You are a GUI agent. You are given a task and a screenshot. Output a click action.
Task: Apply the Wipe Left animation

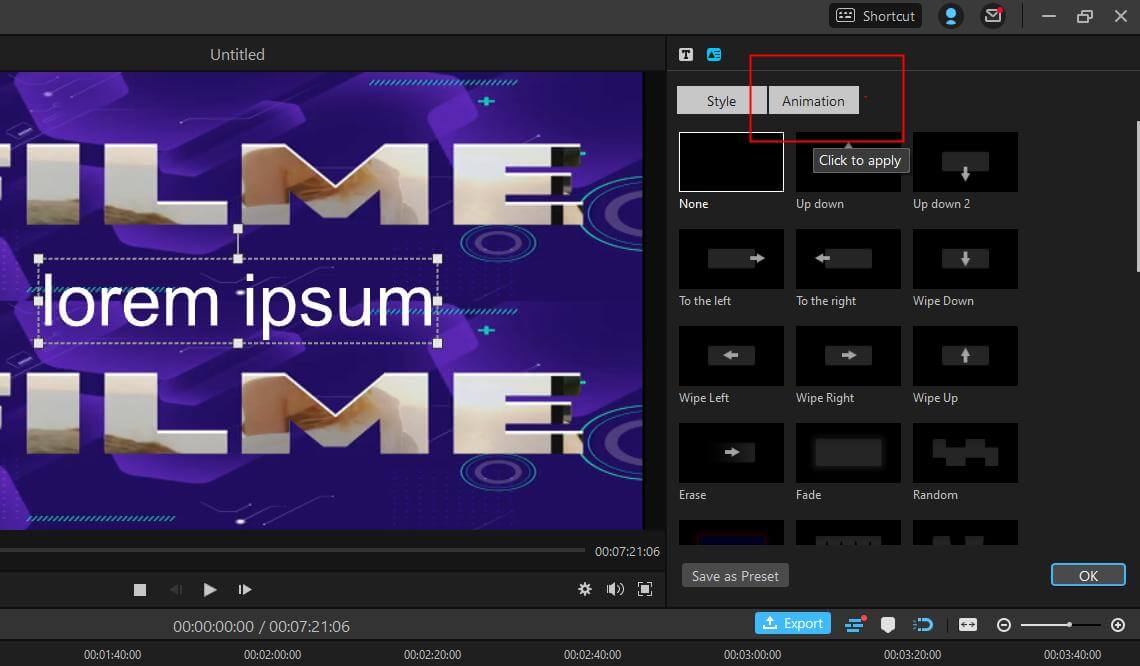(x=731, y=356)
